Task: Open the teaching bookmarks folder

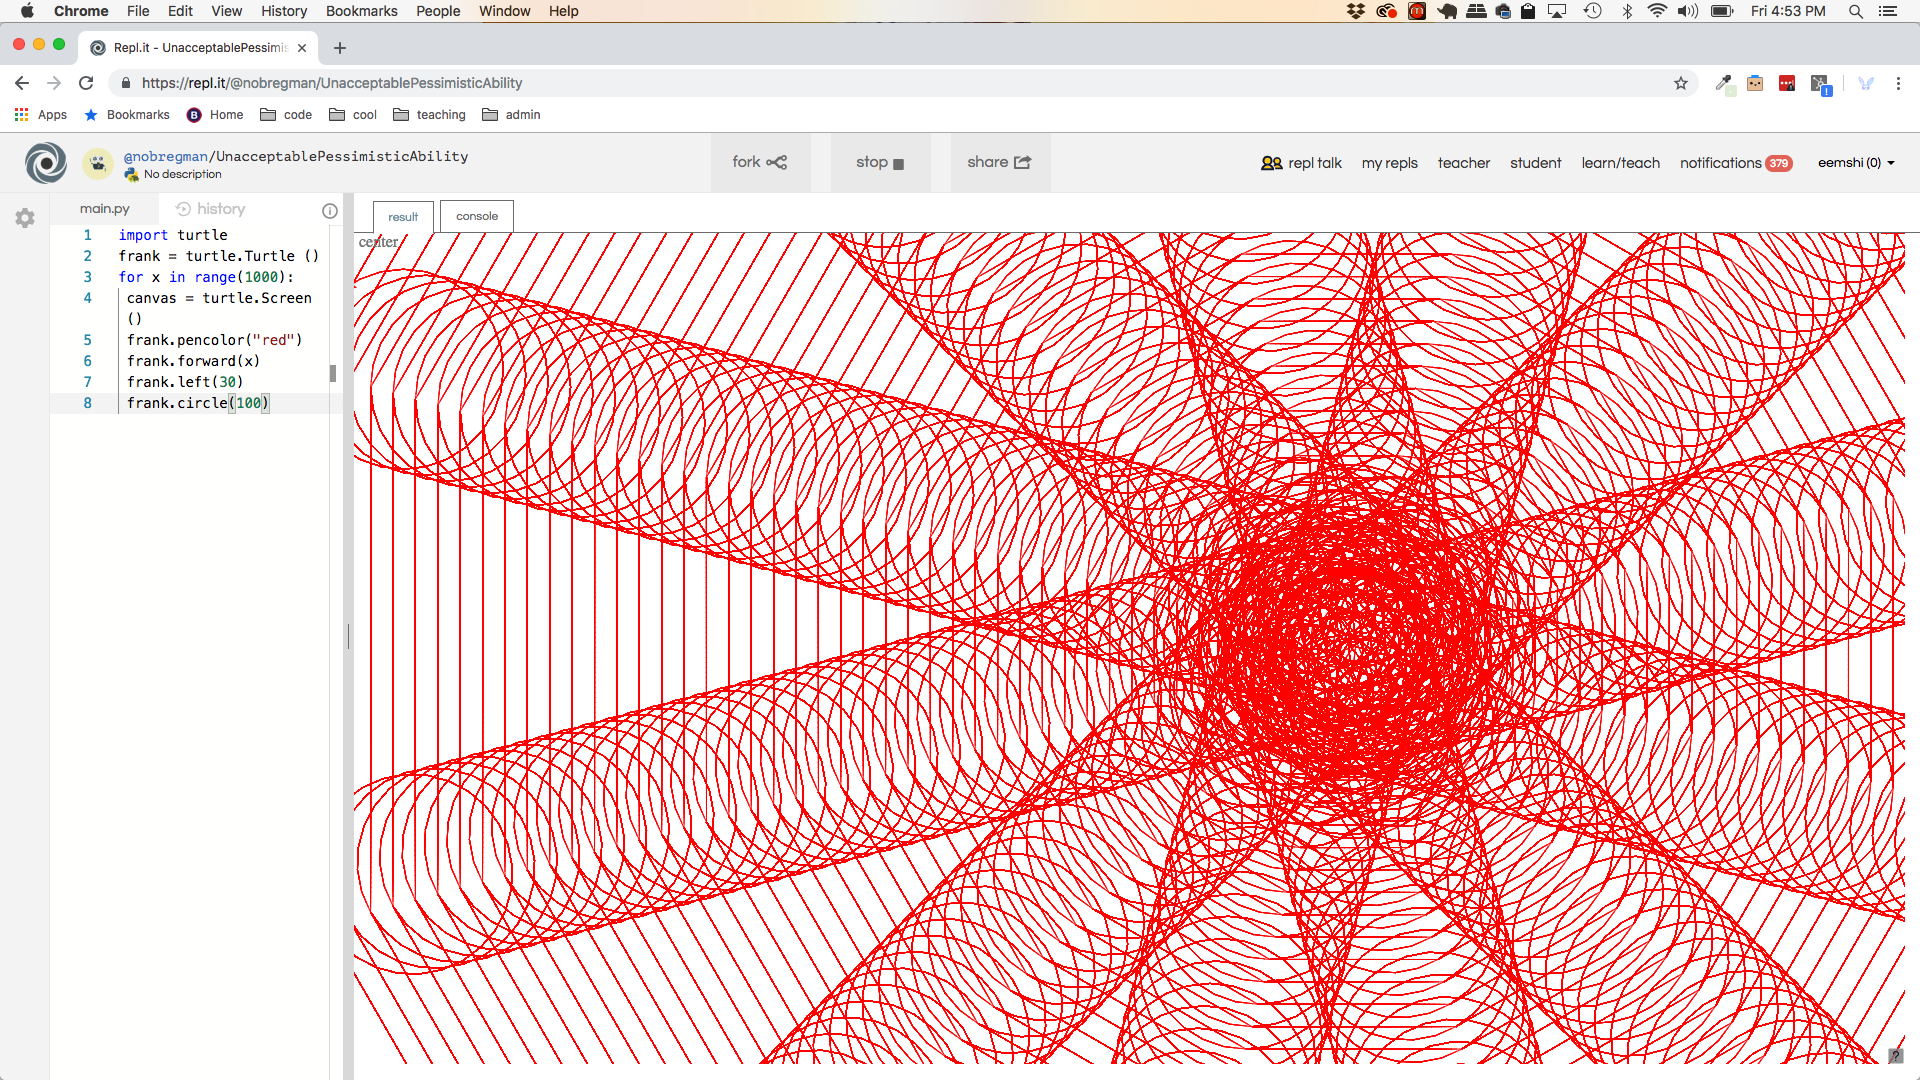Action: (x=430, y=115)
